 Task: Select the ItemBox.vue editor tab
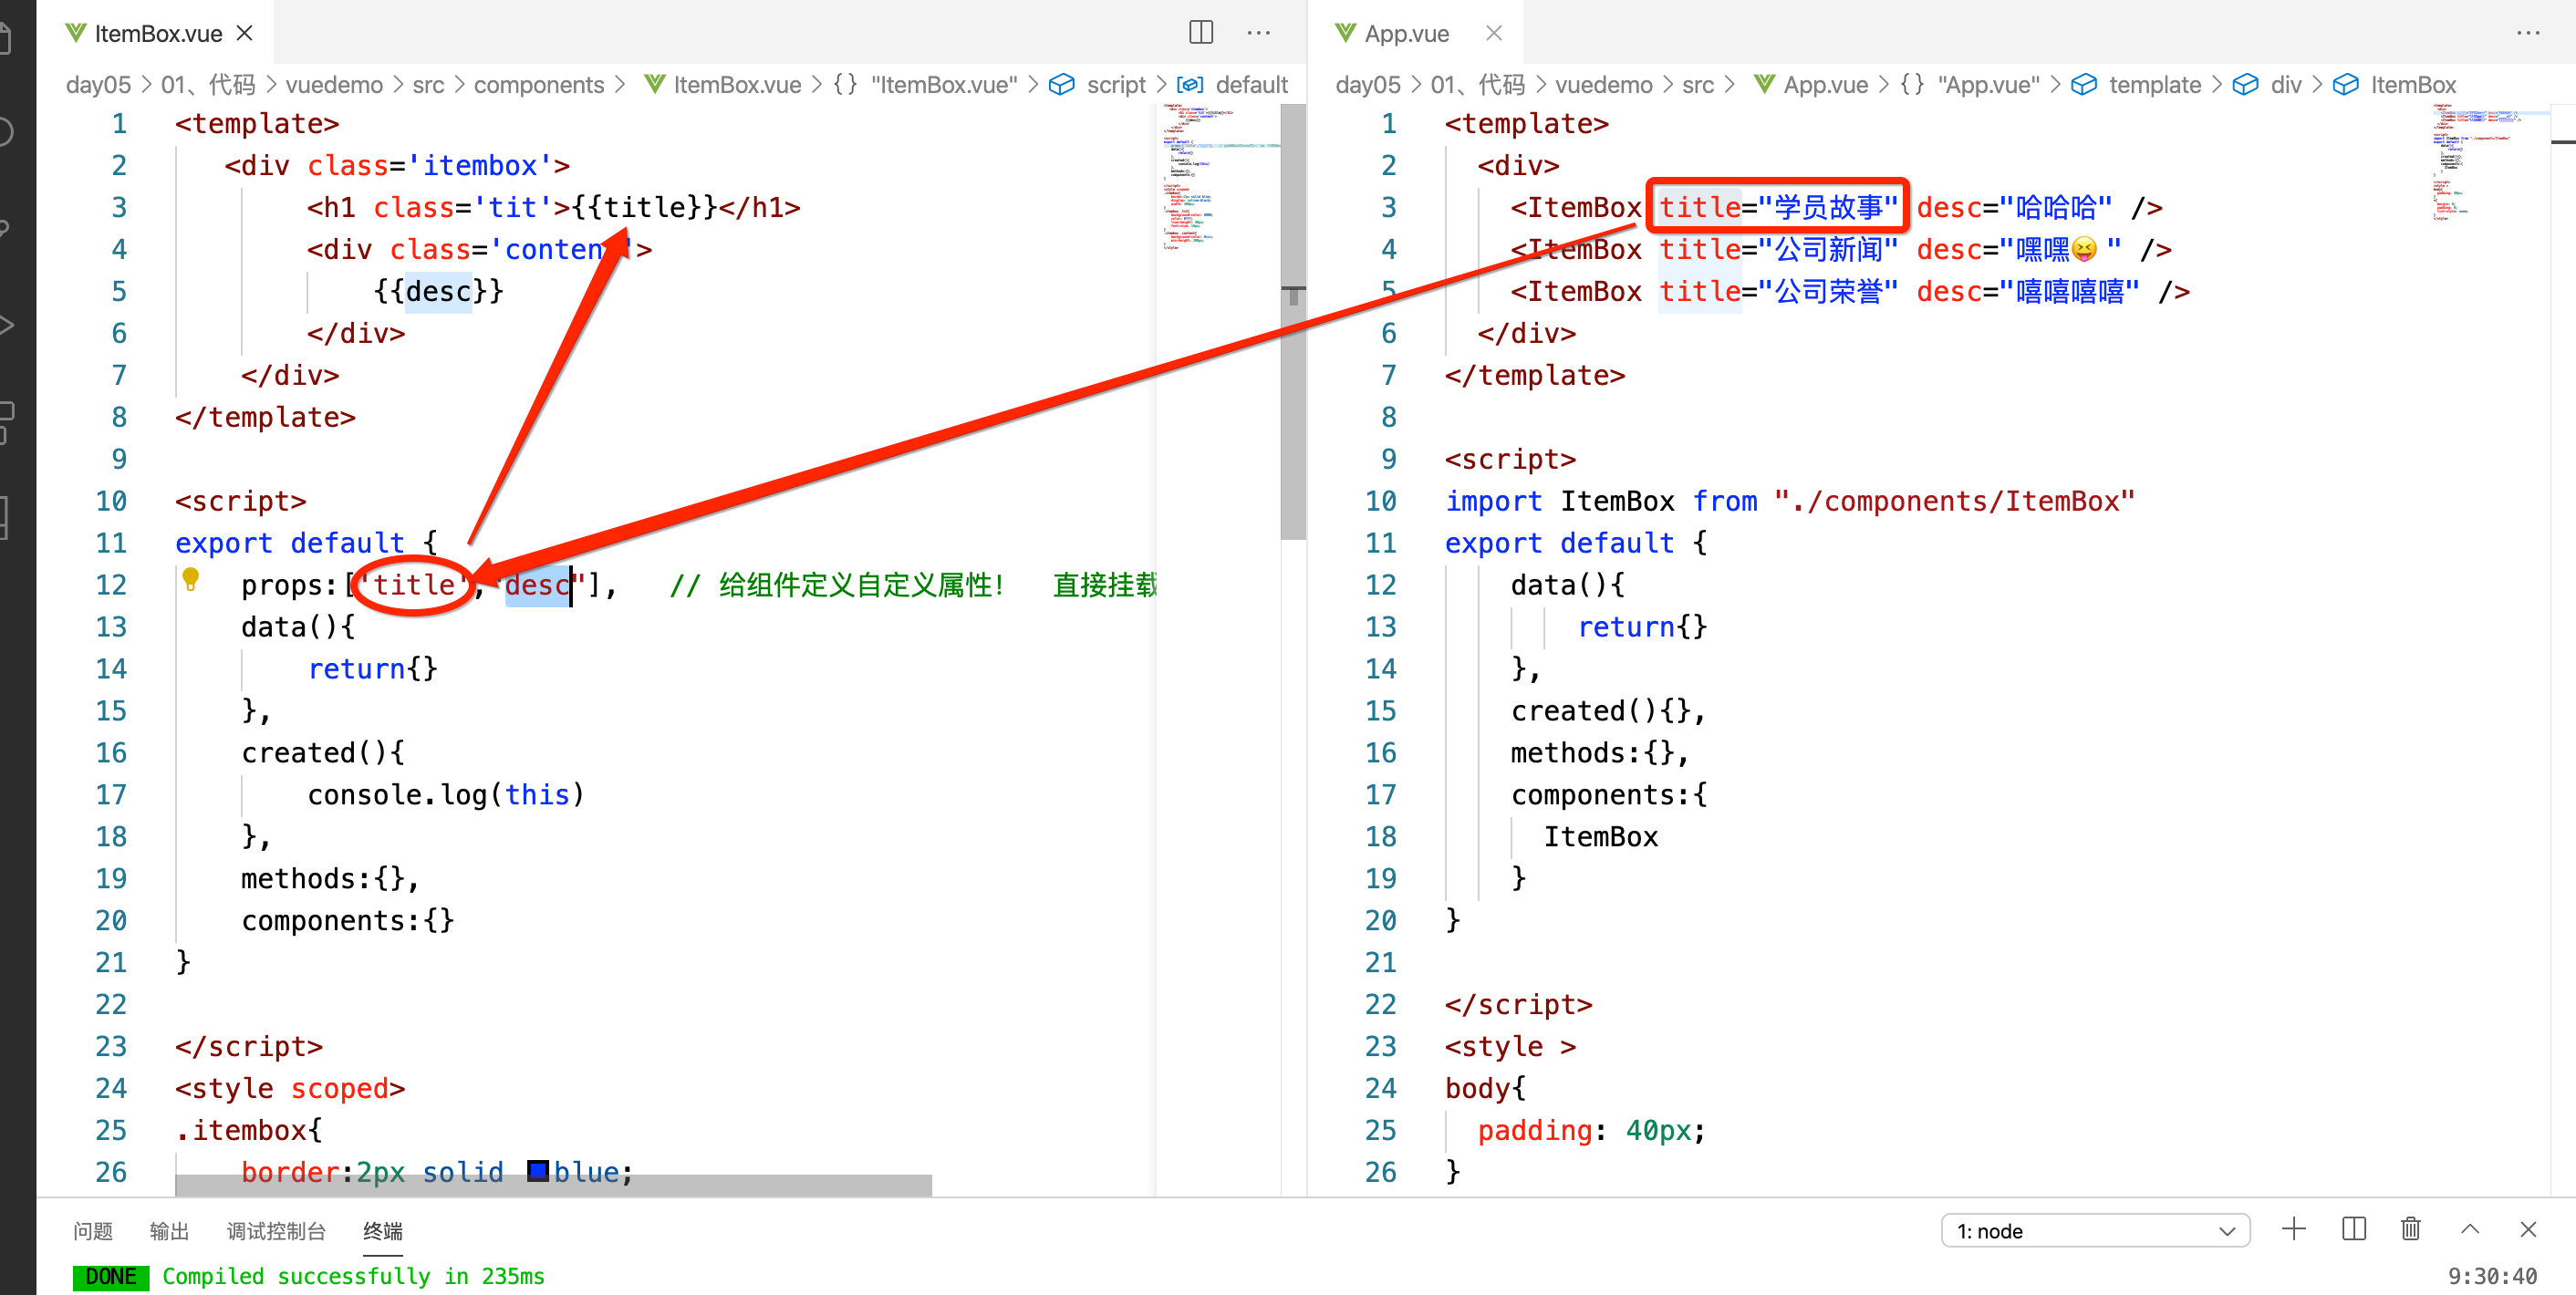157,33
